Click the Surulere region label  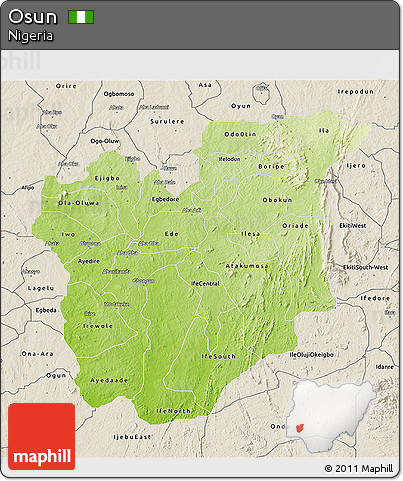point(167,122)
